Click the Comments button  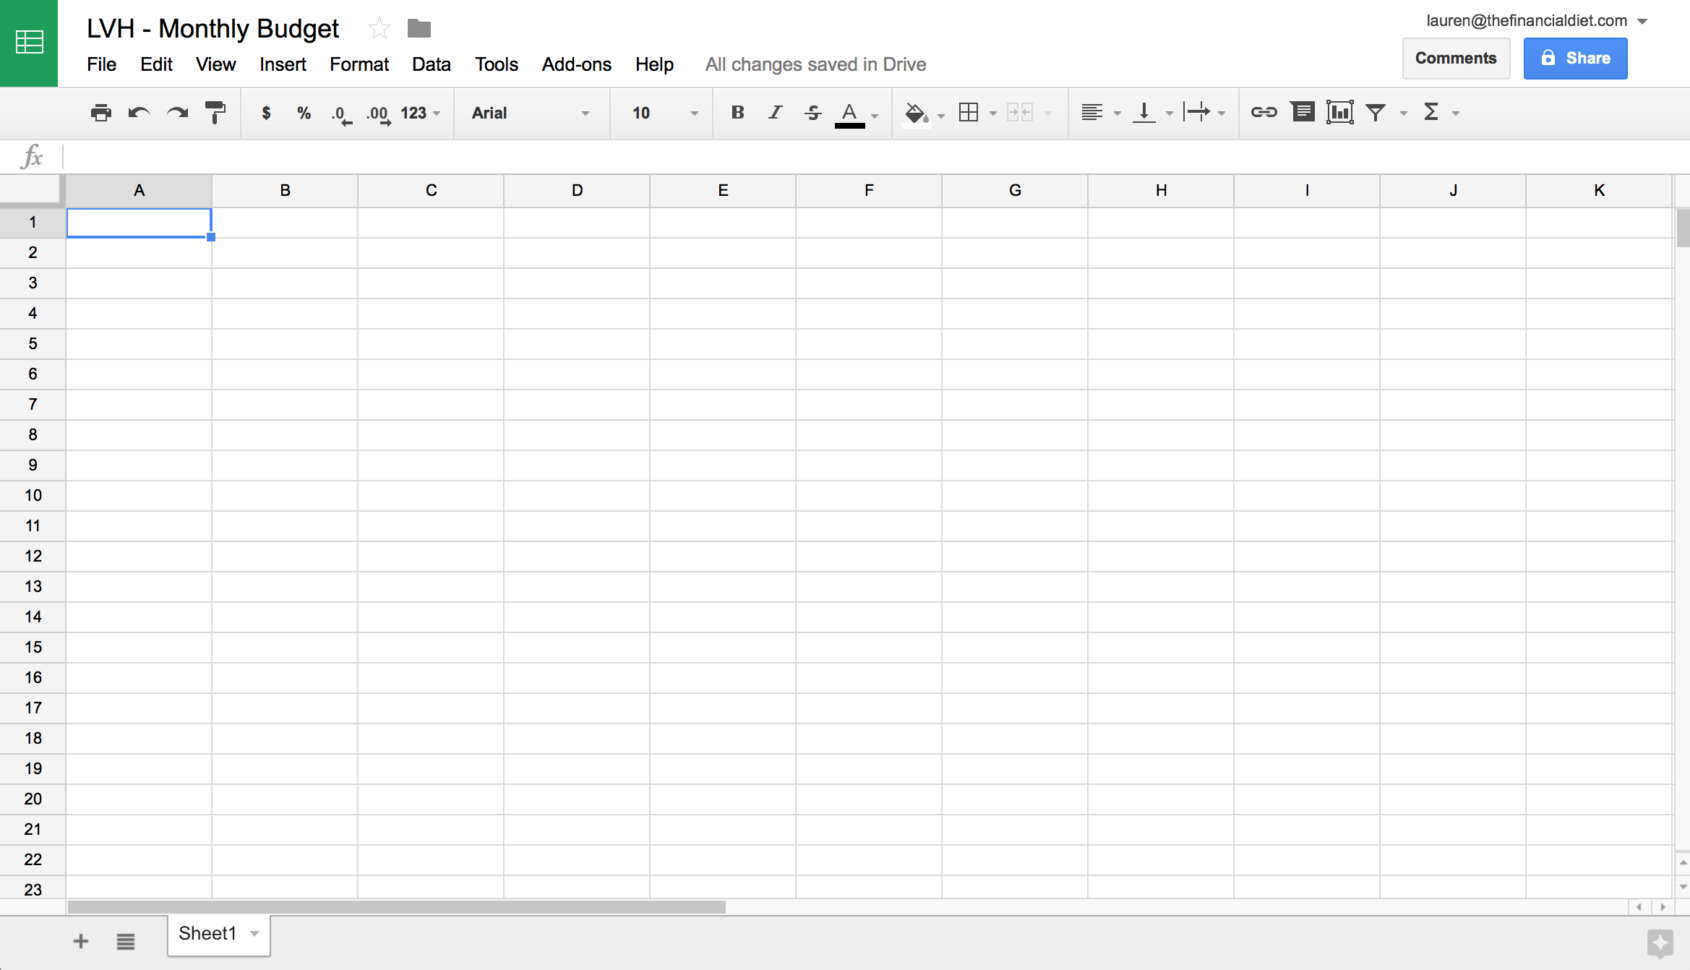tap(1456, 58)
